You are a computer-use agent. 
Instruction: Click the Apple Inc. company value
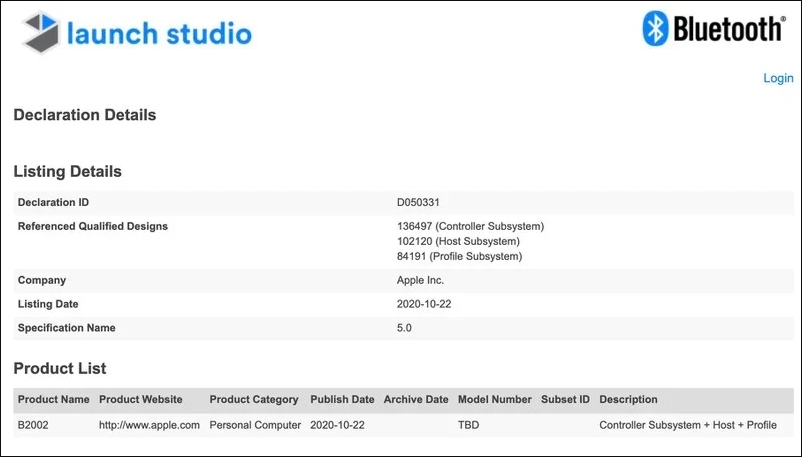(x=420, y=280)
